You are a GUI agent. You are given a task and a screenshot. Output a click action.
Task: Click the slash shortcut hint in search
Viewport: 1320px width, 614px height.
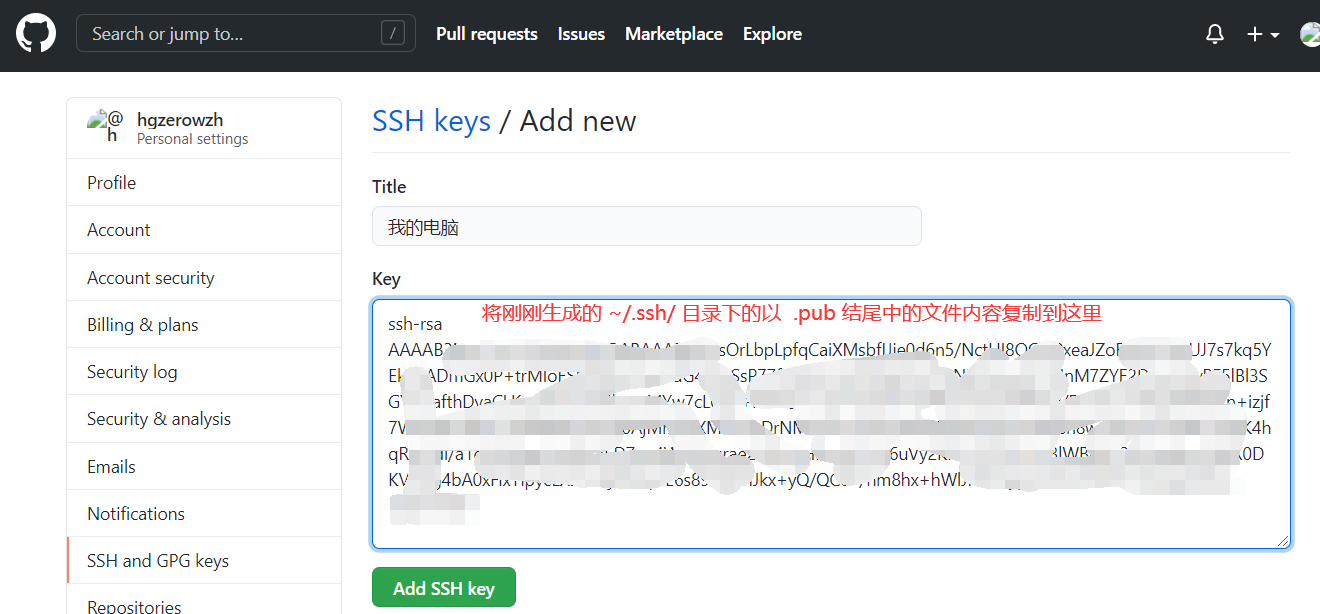[x=392, y=33]
